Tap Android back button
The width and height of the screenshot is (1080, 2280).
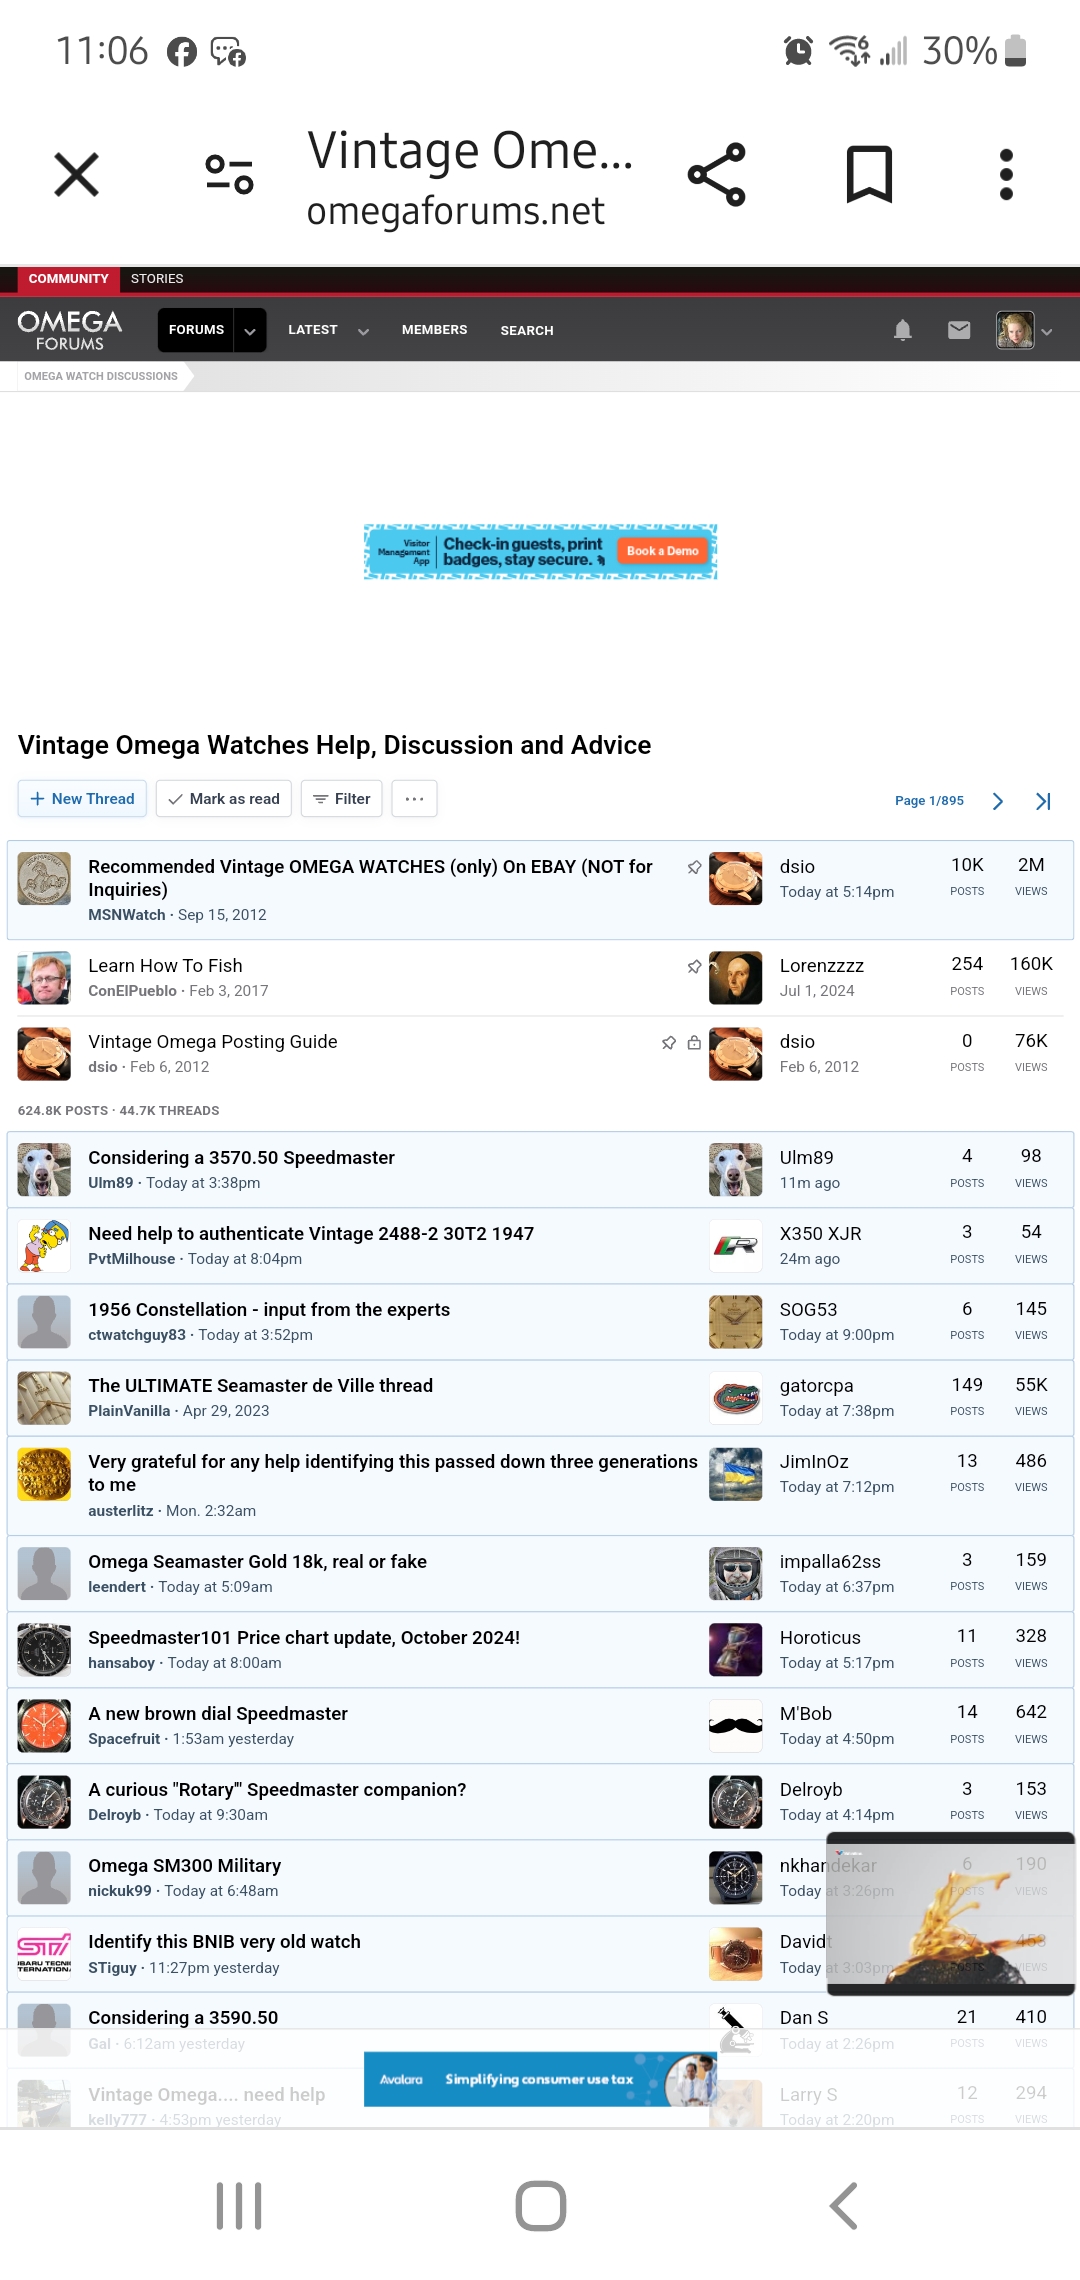tap(843, 2205)
